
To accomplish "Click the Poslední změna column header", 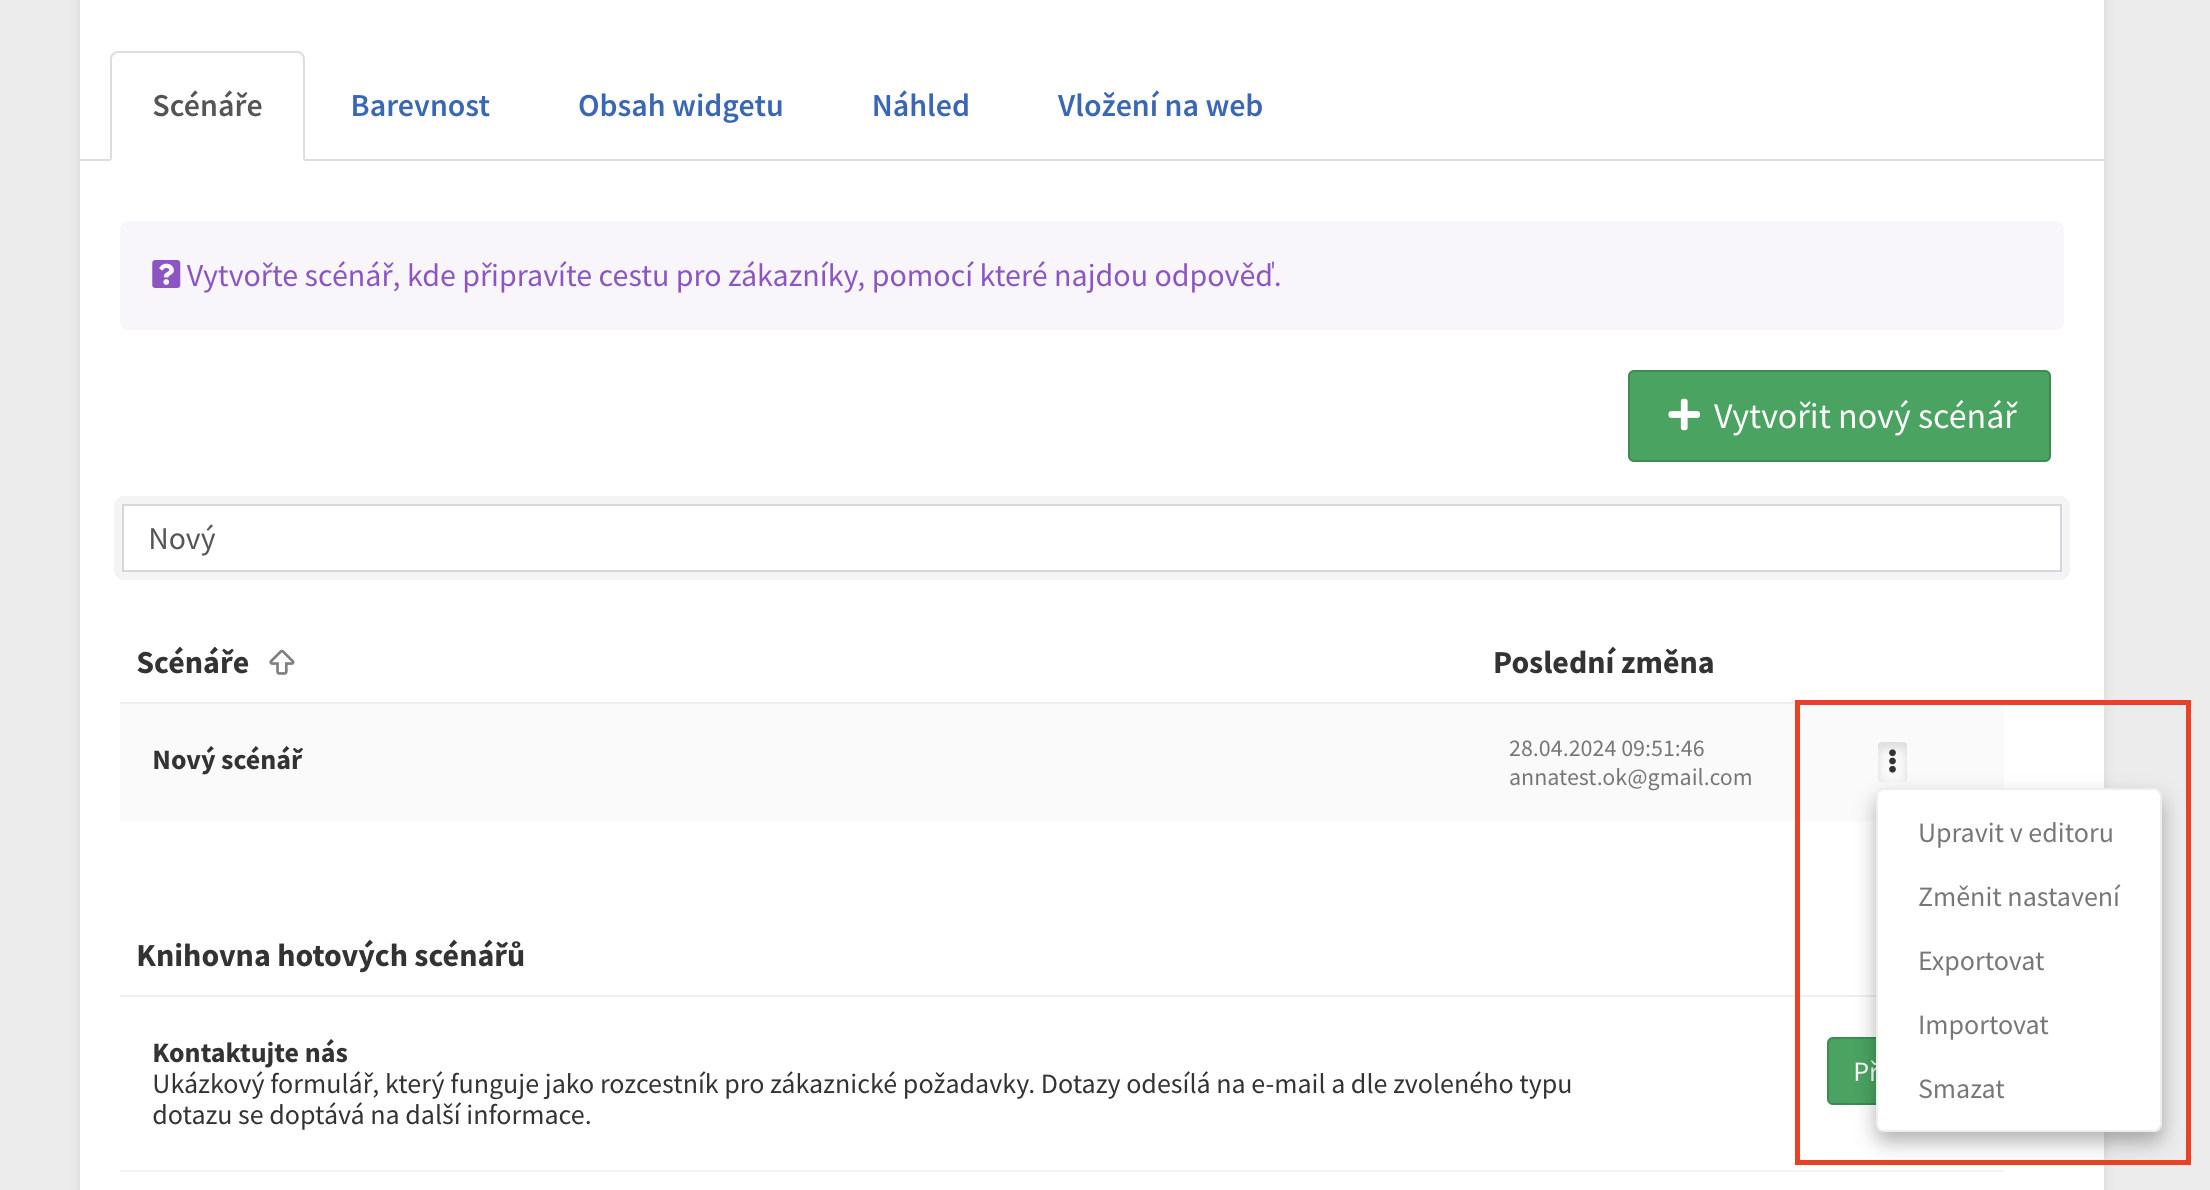I will (x=1602, y=662).
